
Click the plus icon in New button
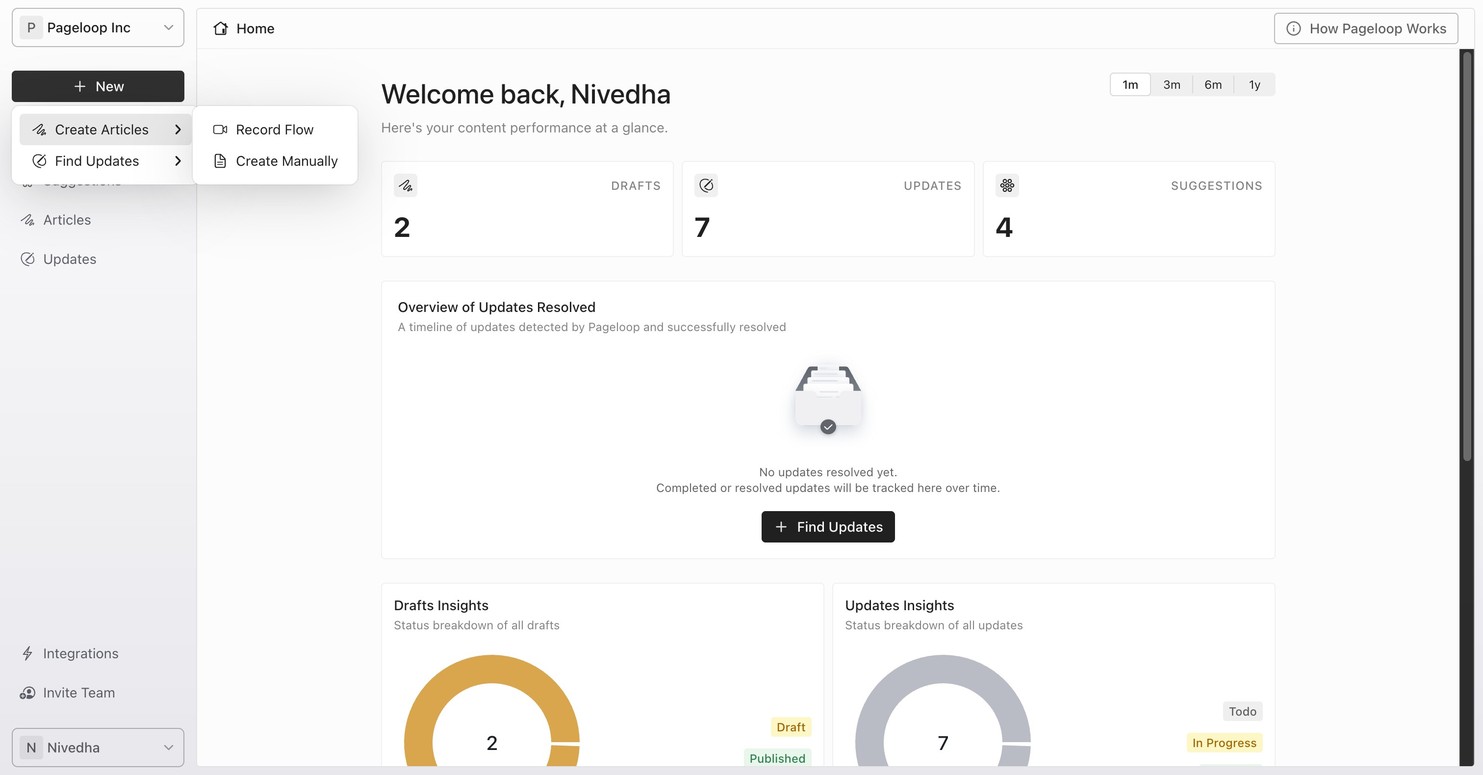[80, 86]
